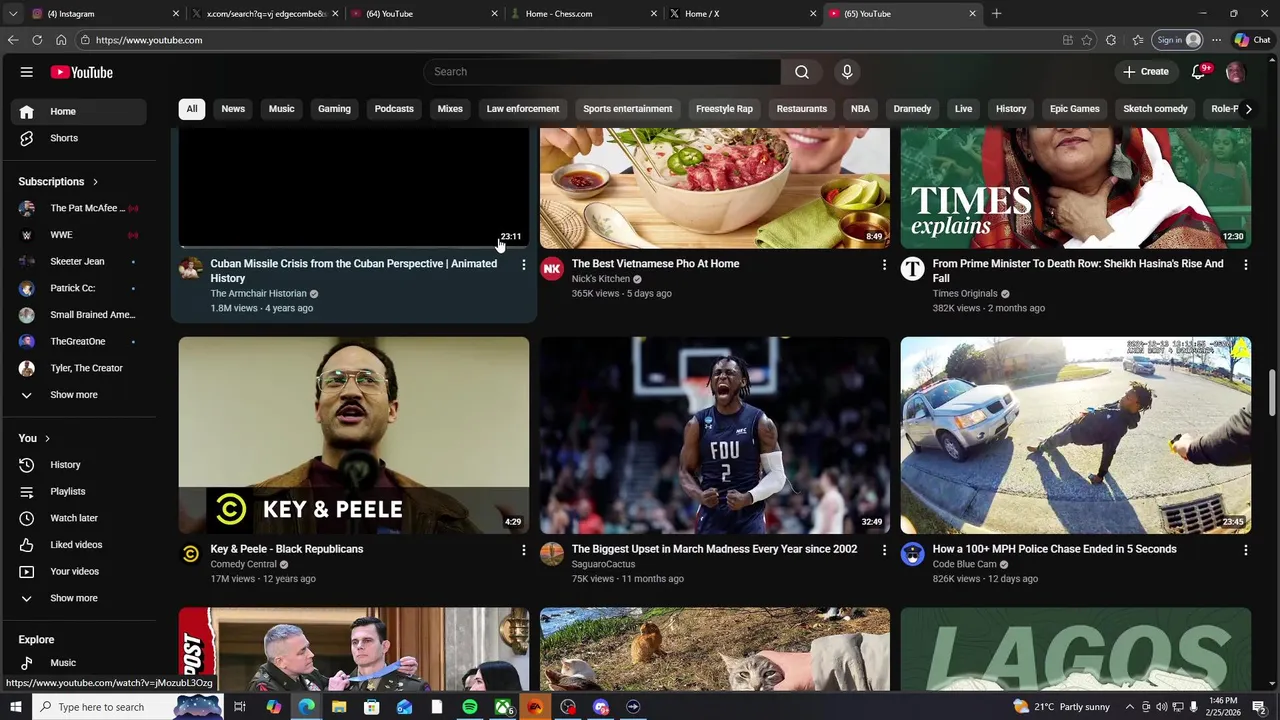
Task: Open WWE subscription channel
Action: (80, 235)
